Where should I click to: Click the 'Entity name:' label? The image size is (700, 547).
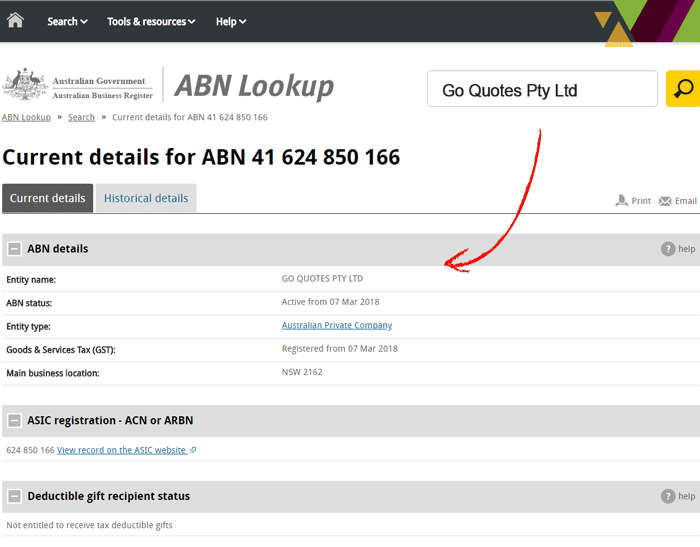pyautogui.click(x=31, y=280)
